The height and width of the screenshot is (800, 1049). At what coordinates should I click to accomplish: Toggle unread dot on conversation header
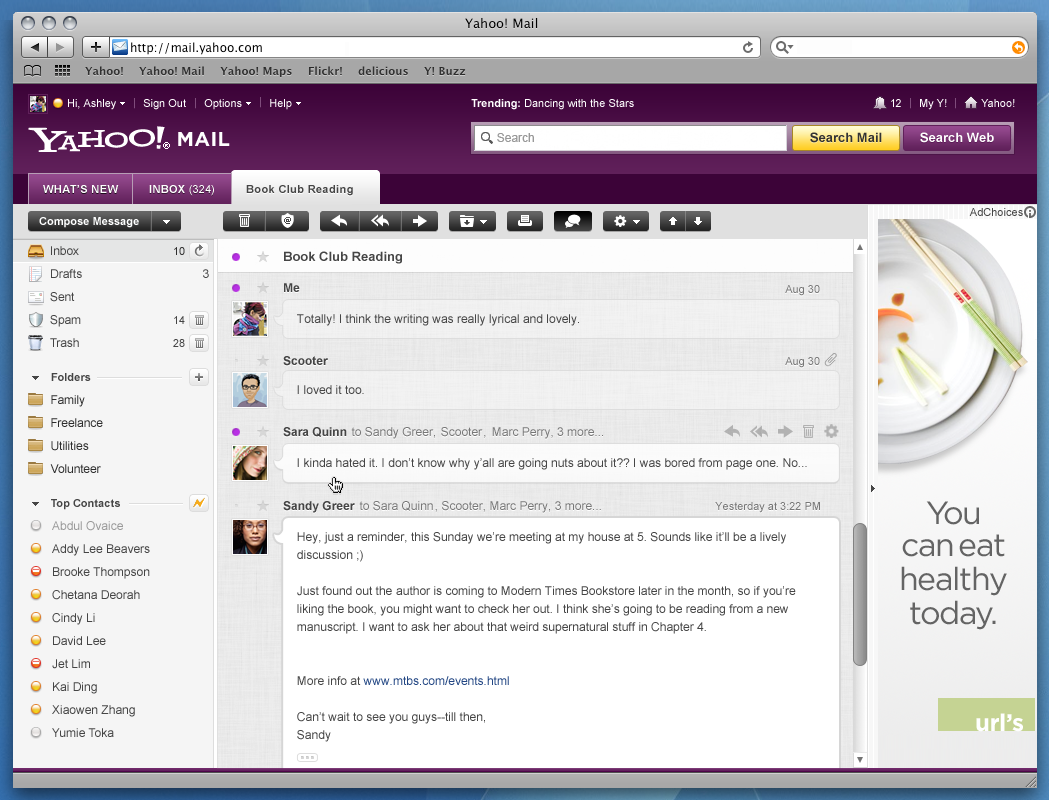[236, 257]
